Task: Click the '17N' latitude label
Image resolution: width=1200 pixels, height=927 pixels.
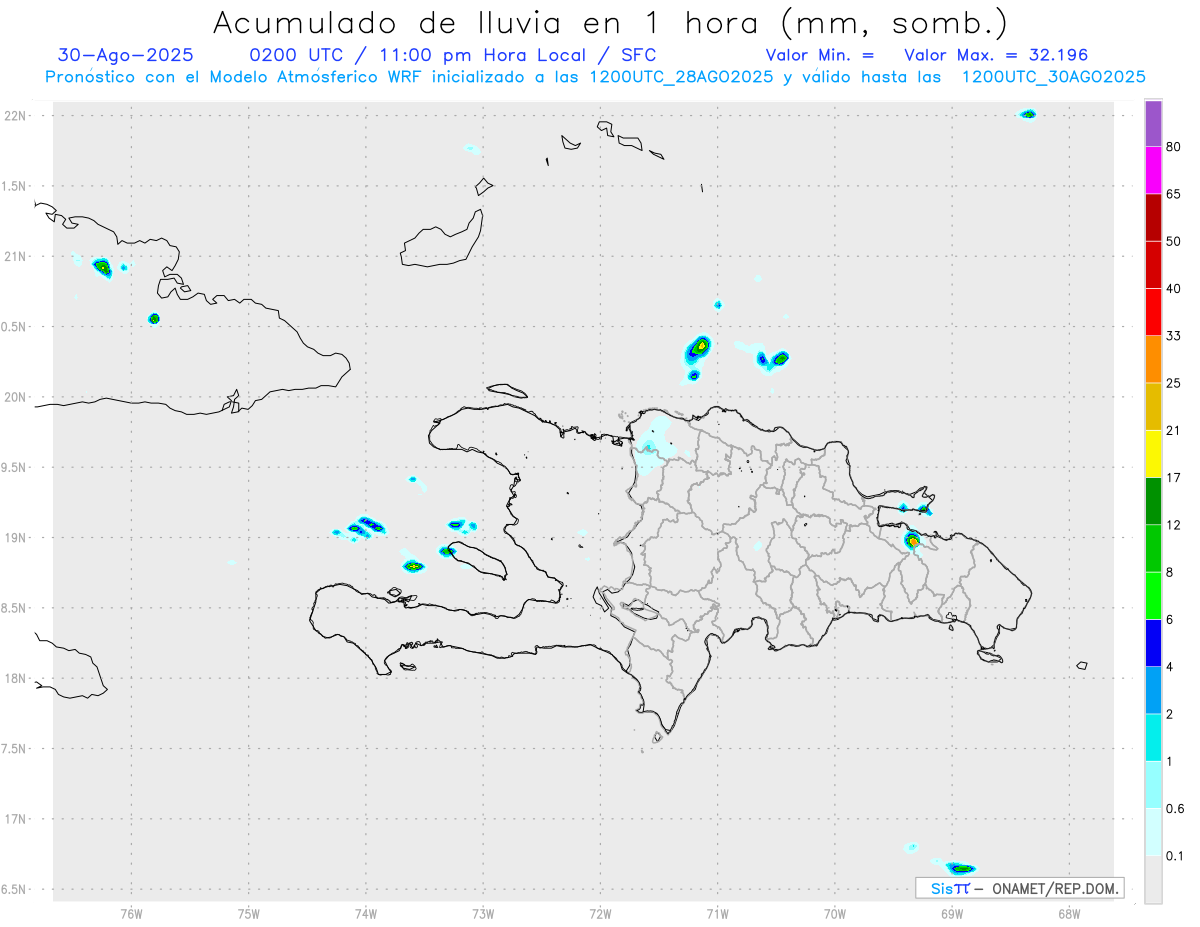Action: tap(17, 819)
